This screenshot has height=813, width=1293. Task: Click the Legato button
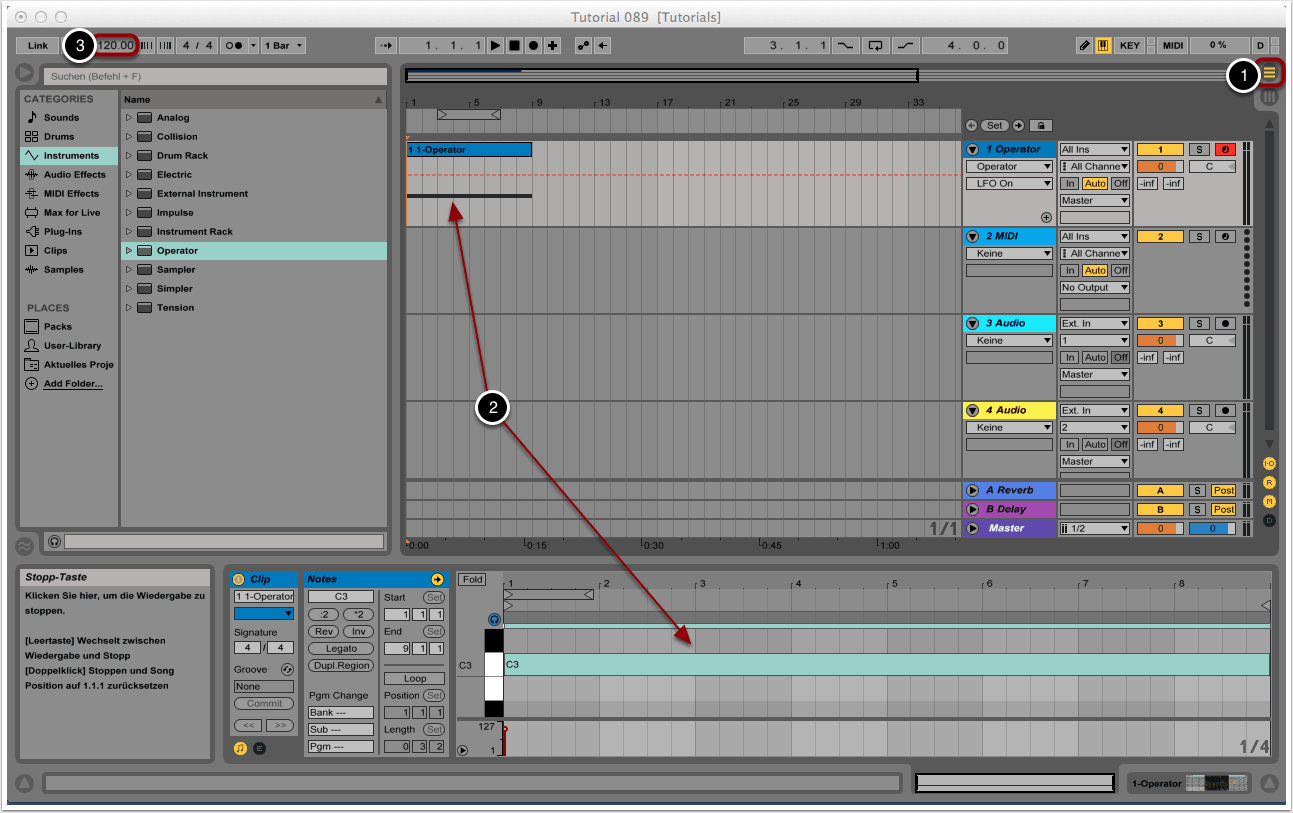pos(341,649)
